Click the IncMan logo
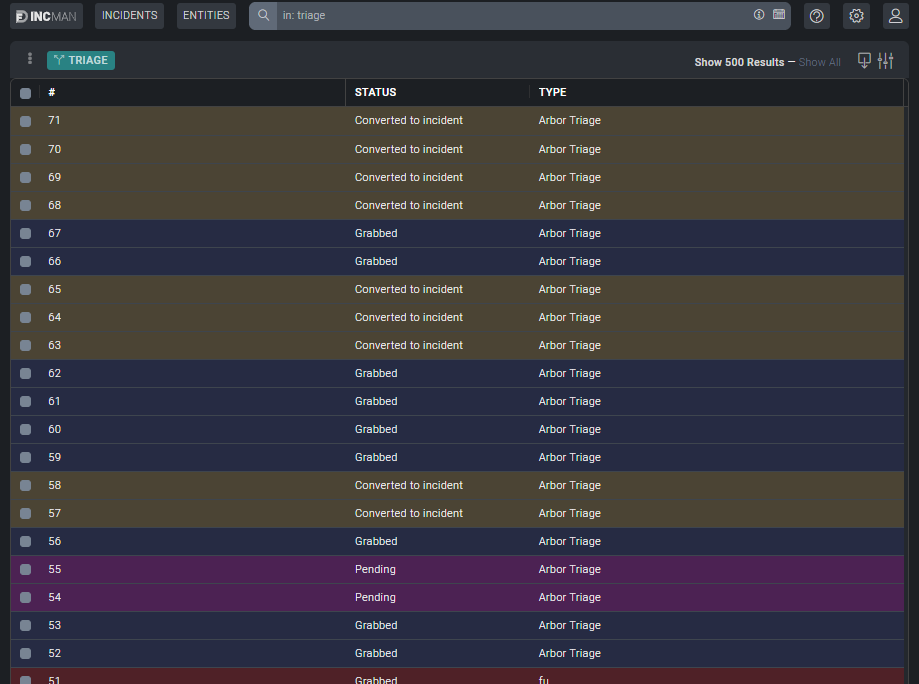 tap(47, 16)
